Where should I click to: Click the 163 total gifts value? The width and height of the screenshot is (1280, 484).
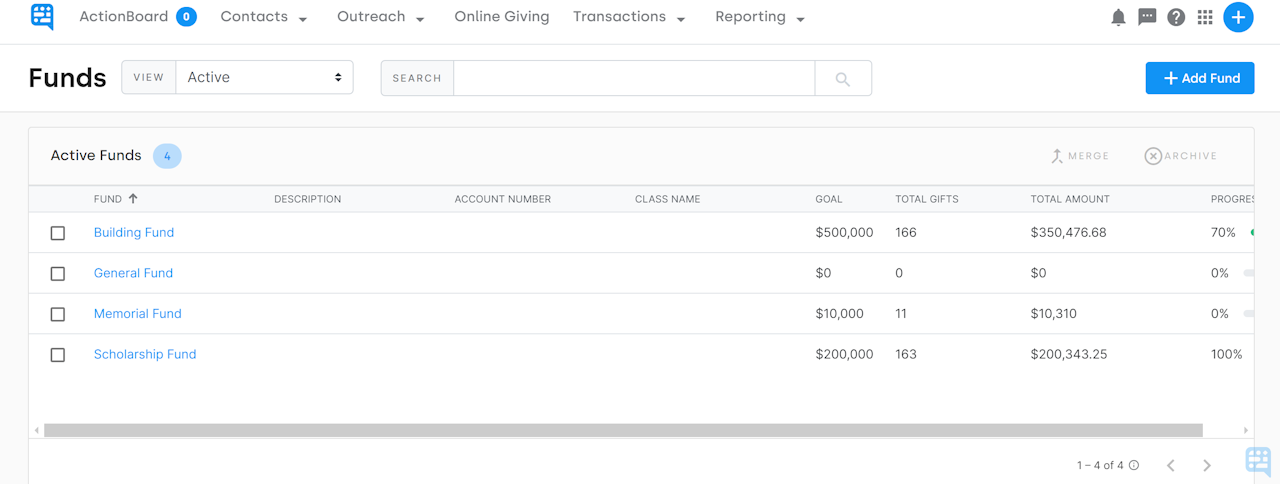pyautogui.click(x=906, y=355)
